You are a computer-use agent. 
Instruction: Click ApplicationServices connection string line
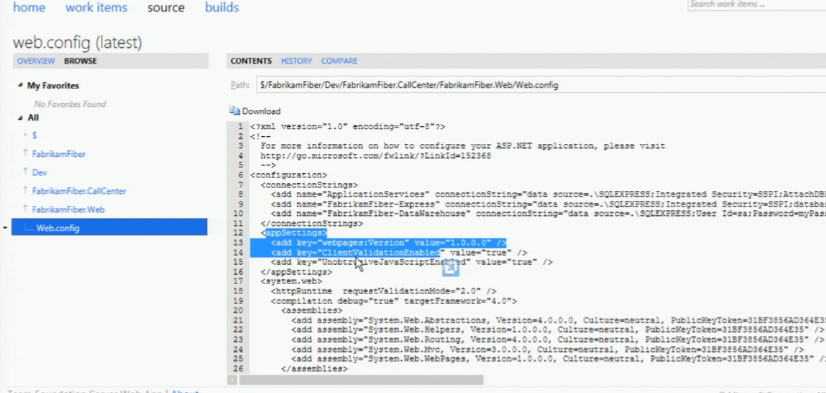point(548,194)
